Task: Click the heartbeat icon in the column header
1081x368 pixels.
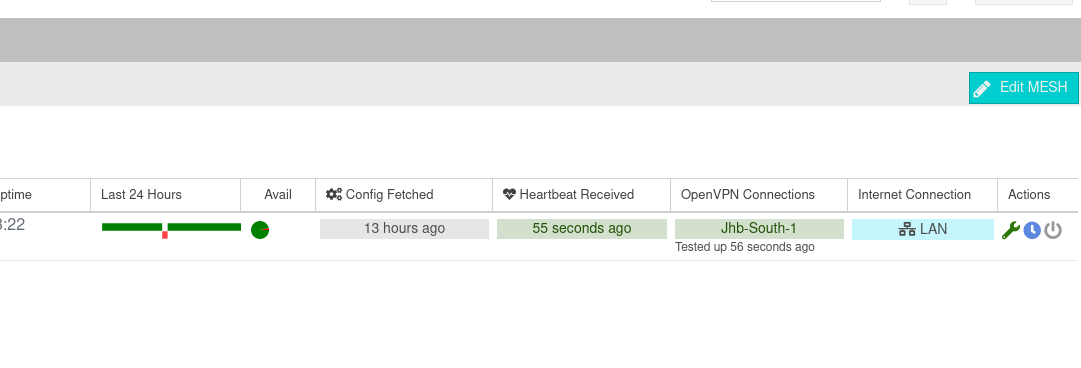Action: coord(509,194)
